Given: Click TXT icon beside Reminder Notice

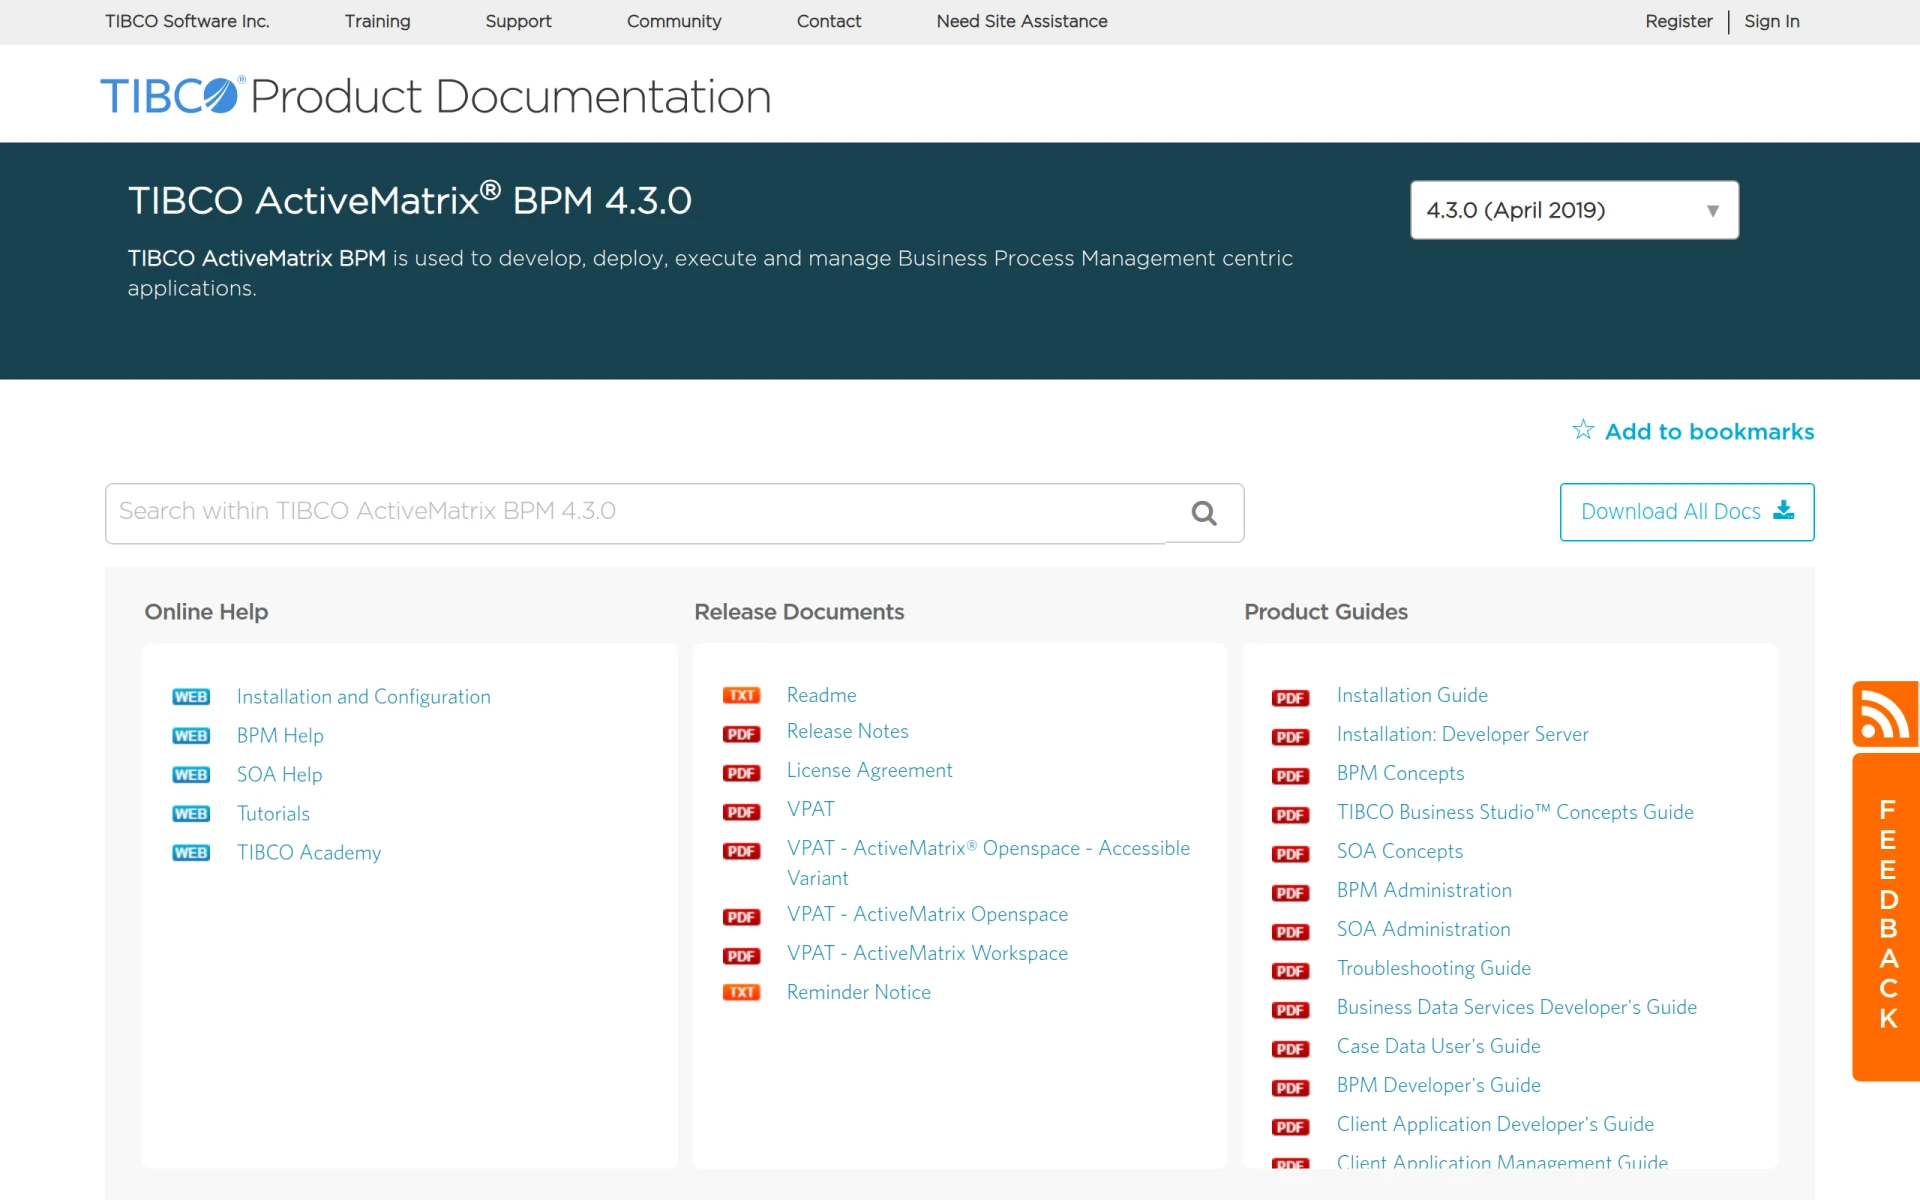Looking at the screenshot, I should [x=741, y=992].
